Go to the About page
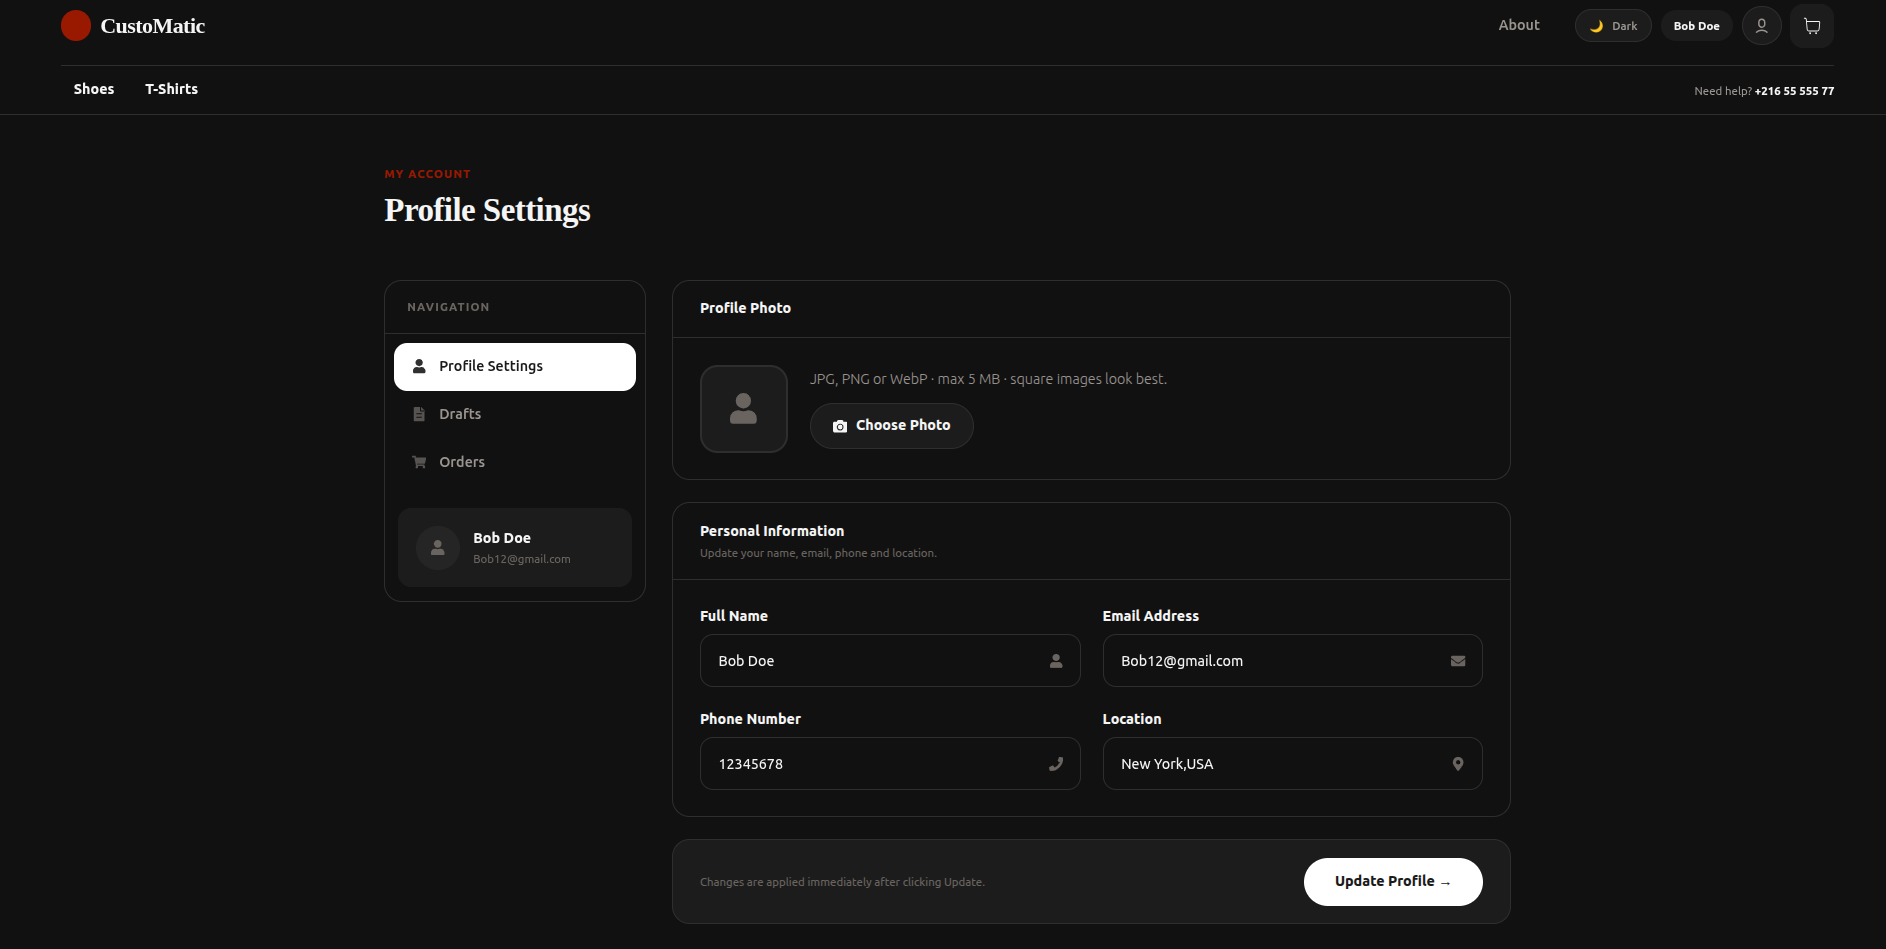This screenshot has width=1886, height=949. coord(1519,25)
